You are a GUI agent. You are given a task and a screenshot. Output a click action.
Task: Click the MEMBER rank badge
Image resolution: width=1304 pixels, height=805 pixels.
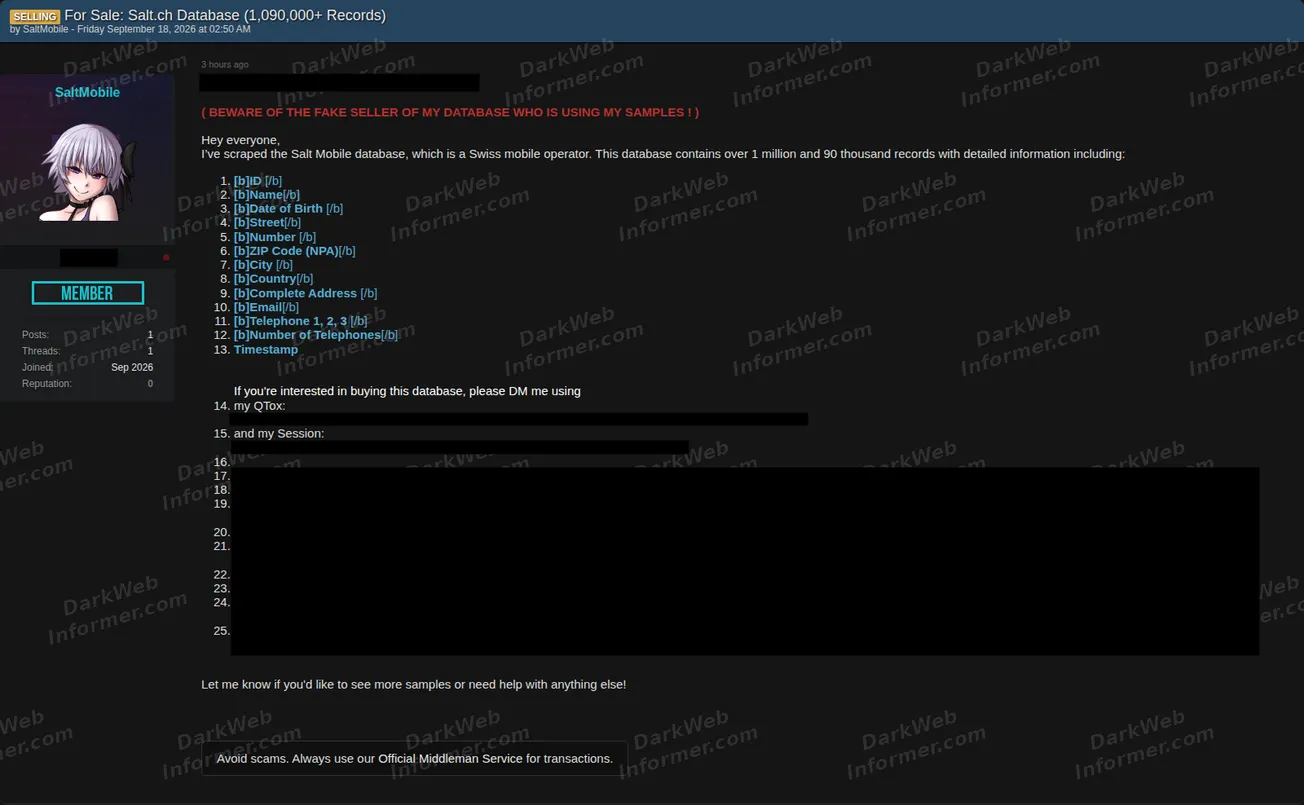(88, 293)
